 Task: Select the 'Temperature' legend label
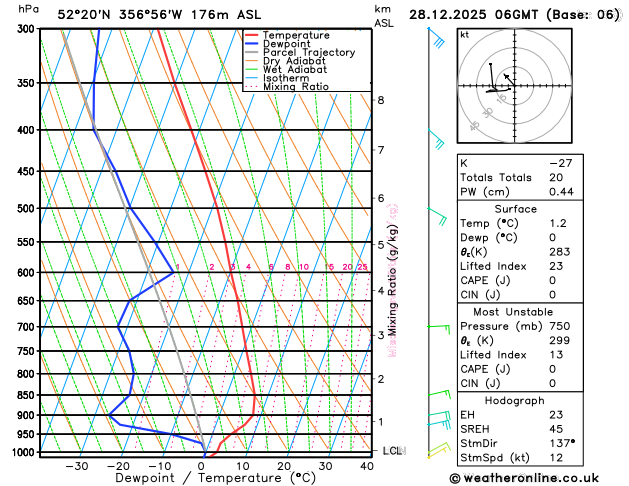(x=296, y=35)
